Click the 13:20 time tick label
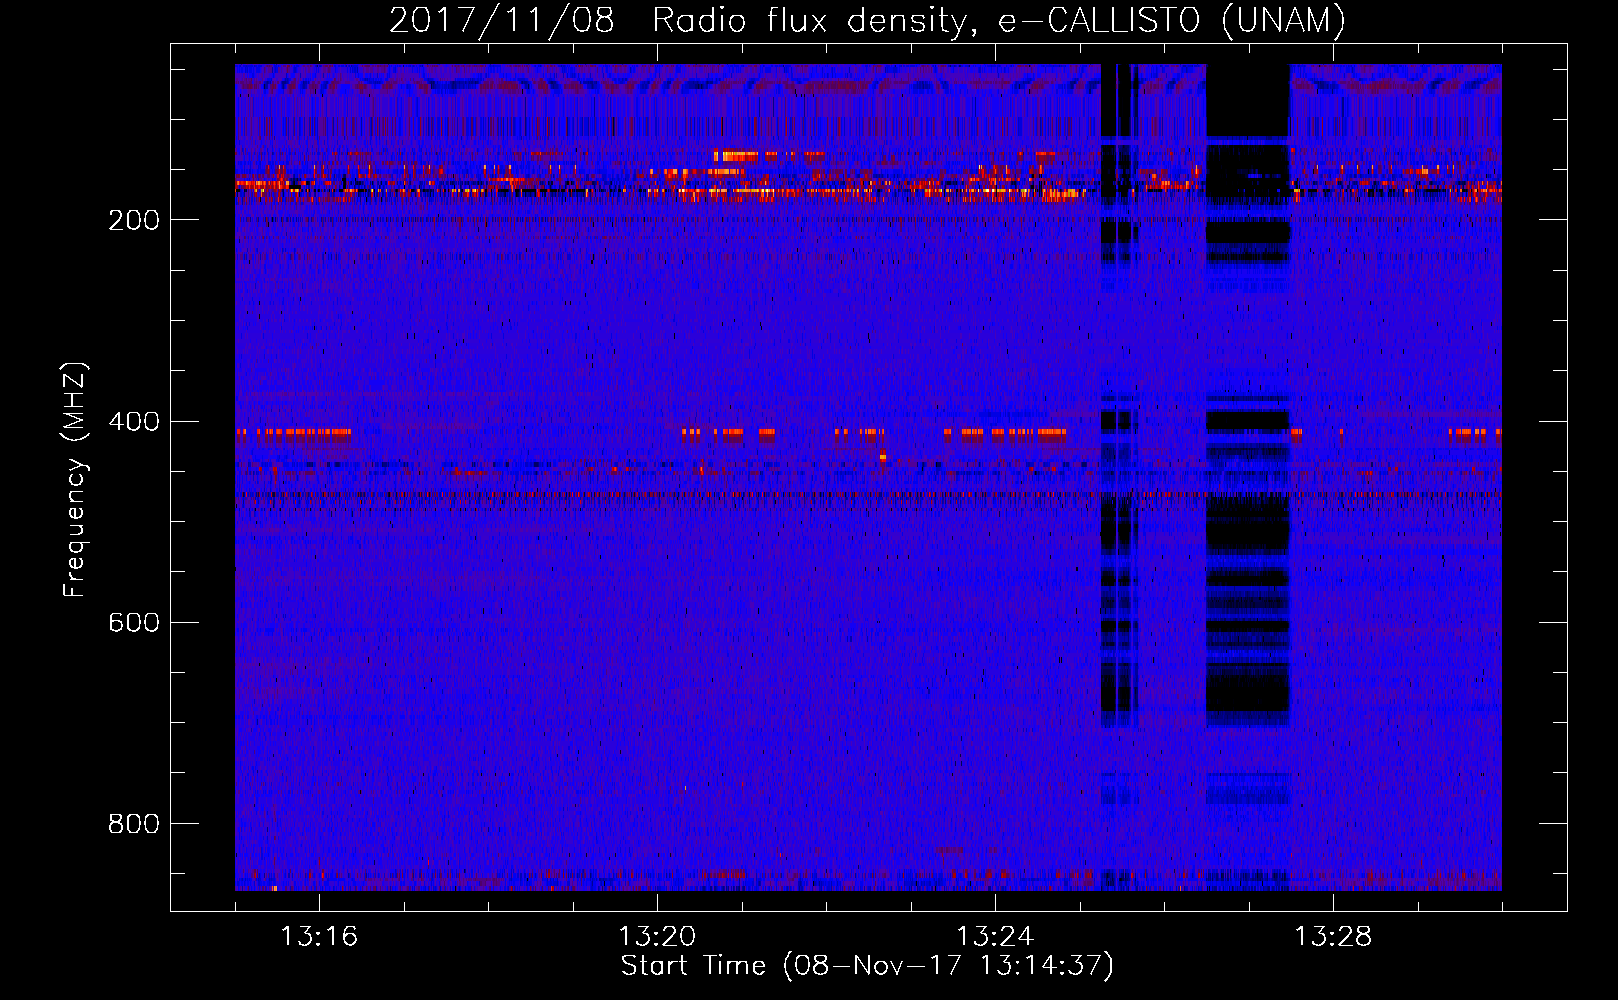 click(x=657, y=936)
